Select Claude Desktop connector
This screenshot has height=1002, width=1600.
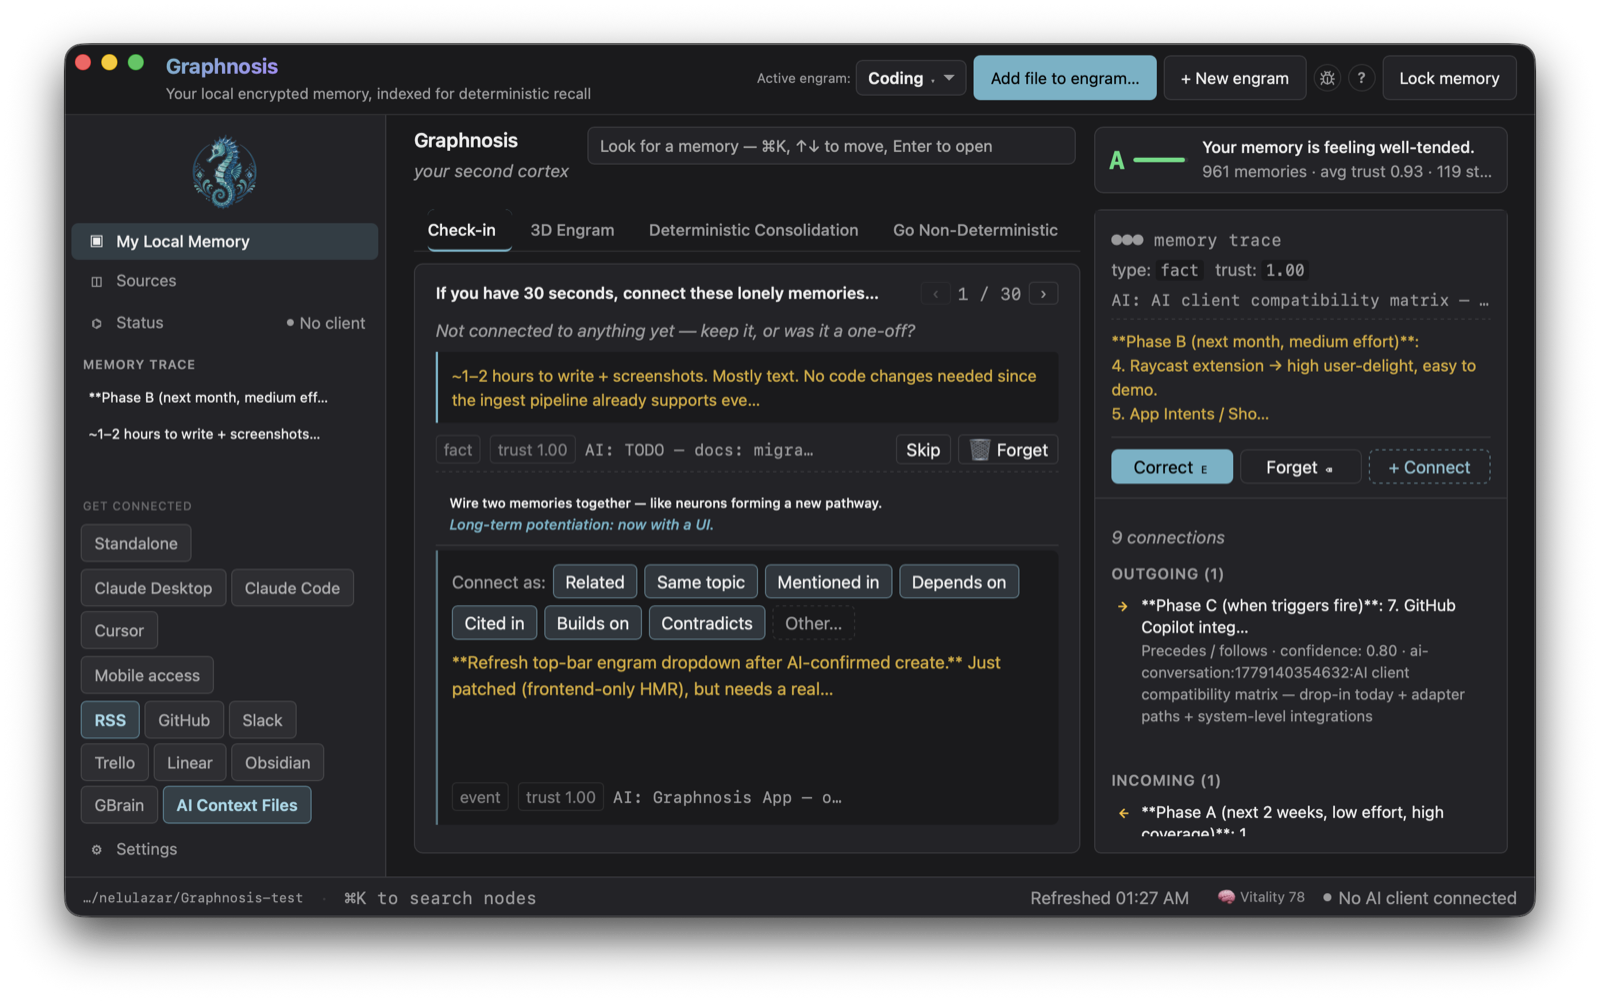pyautogui.click(x=153, y=588)
